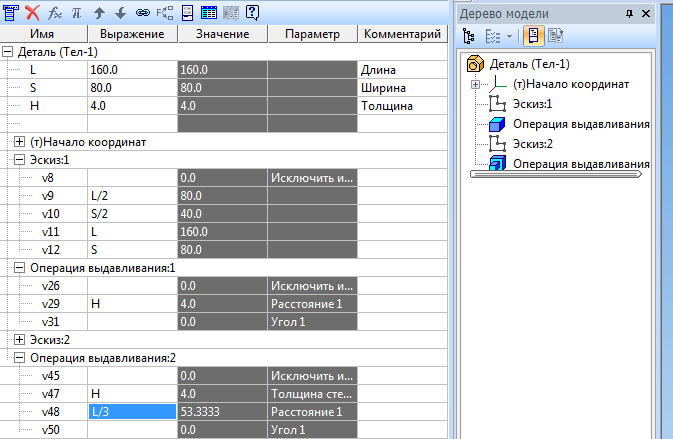
Task: Click the solid blue cube extrusion icon
Action: pyautogui.click(x=497, y=124)
